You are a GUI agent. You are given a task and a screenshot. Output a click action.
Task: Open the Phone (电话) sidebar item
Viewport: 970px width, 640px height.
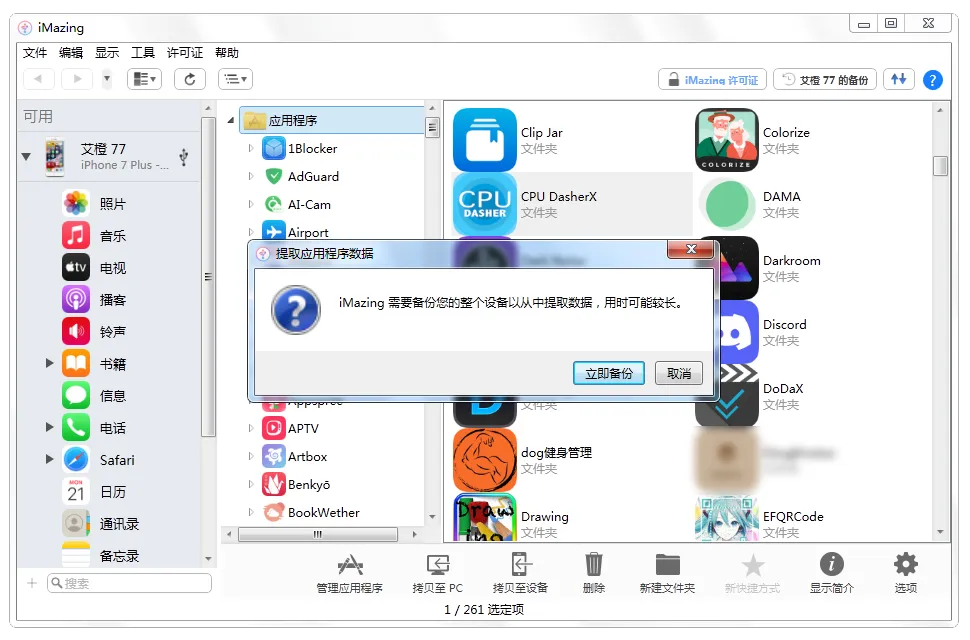click(96, 428)
